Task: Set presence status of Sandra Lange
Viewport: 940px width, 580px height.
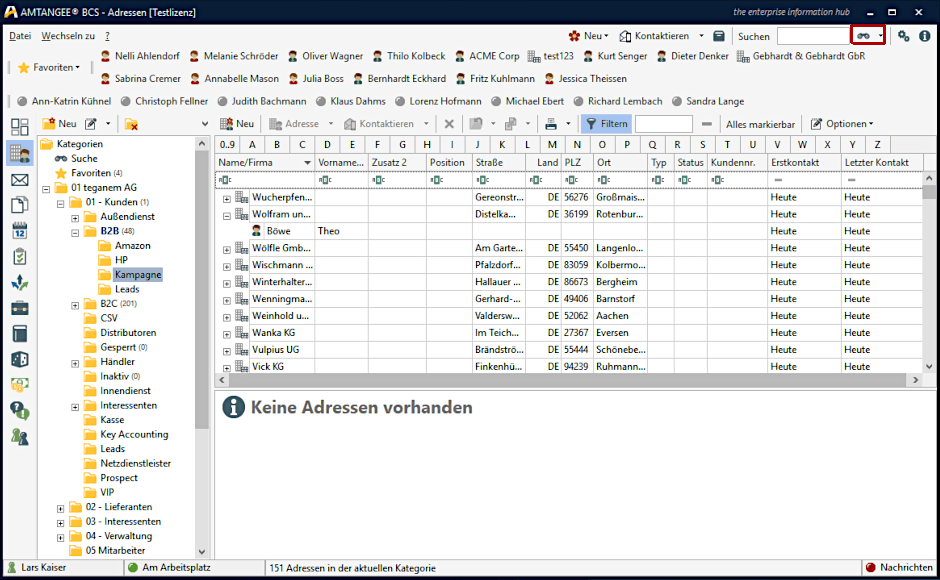Action: click(x=678, y=101)
